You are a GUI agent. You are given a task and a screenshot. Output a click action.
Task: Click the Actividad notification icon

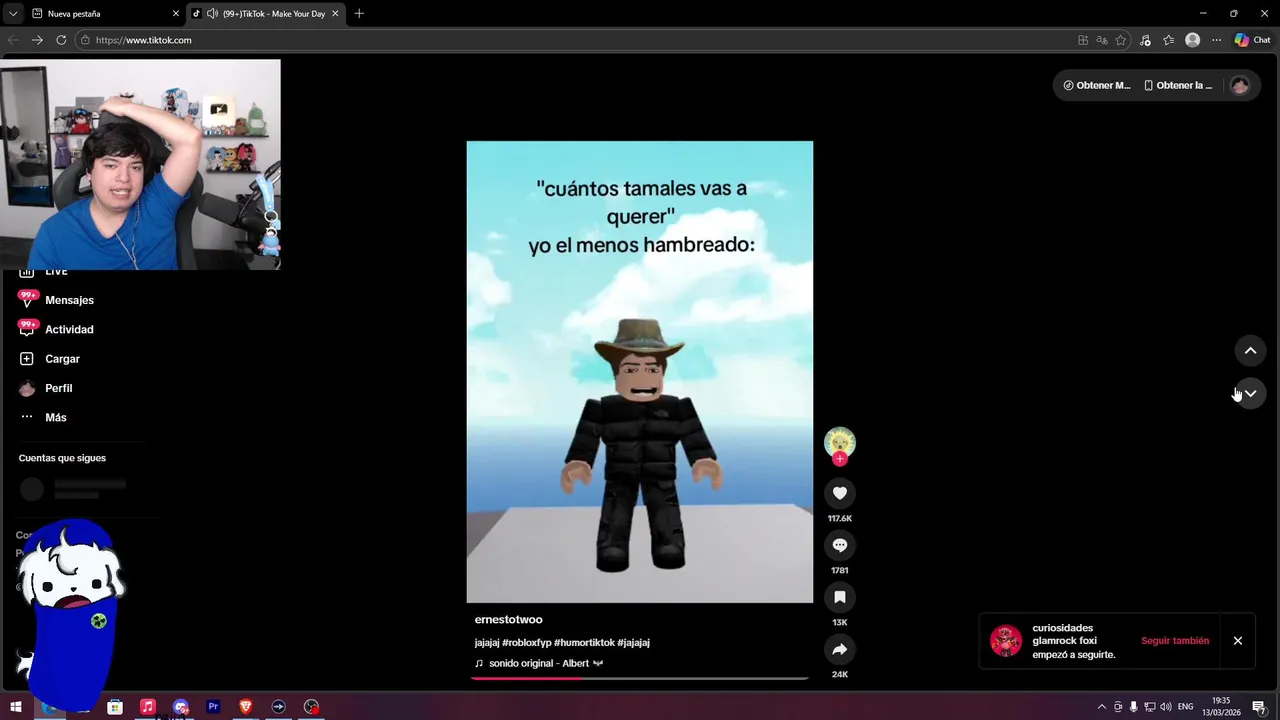(x=27, y=329)
